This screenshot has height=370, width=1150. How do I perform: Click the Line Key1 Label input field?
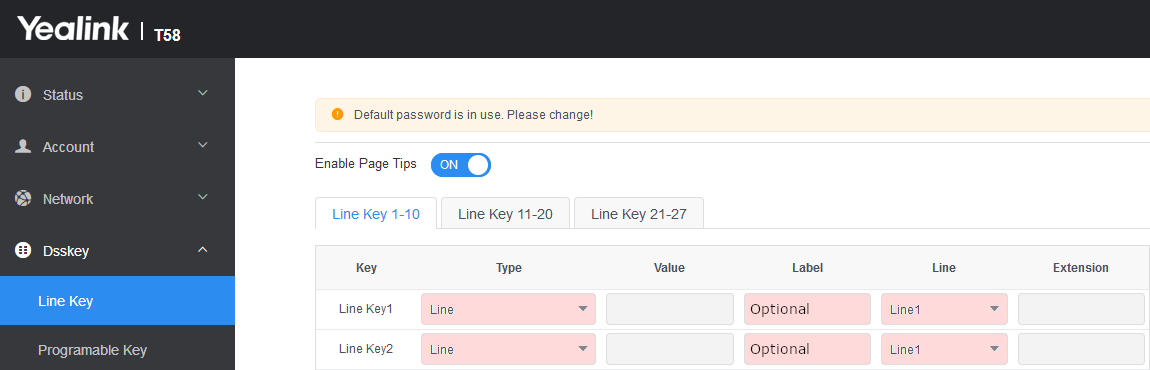[807, 309]
